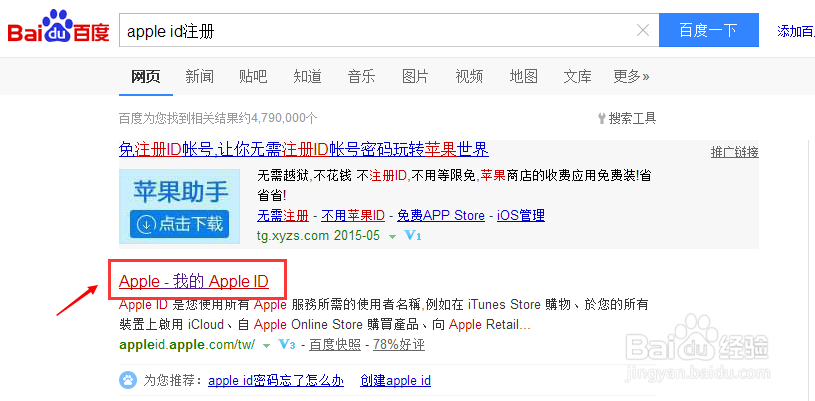Viewport: 815px width, 401px height.
Task: Open suggestion apple id密码忘了怎么办
Action: 276,381
